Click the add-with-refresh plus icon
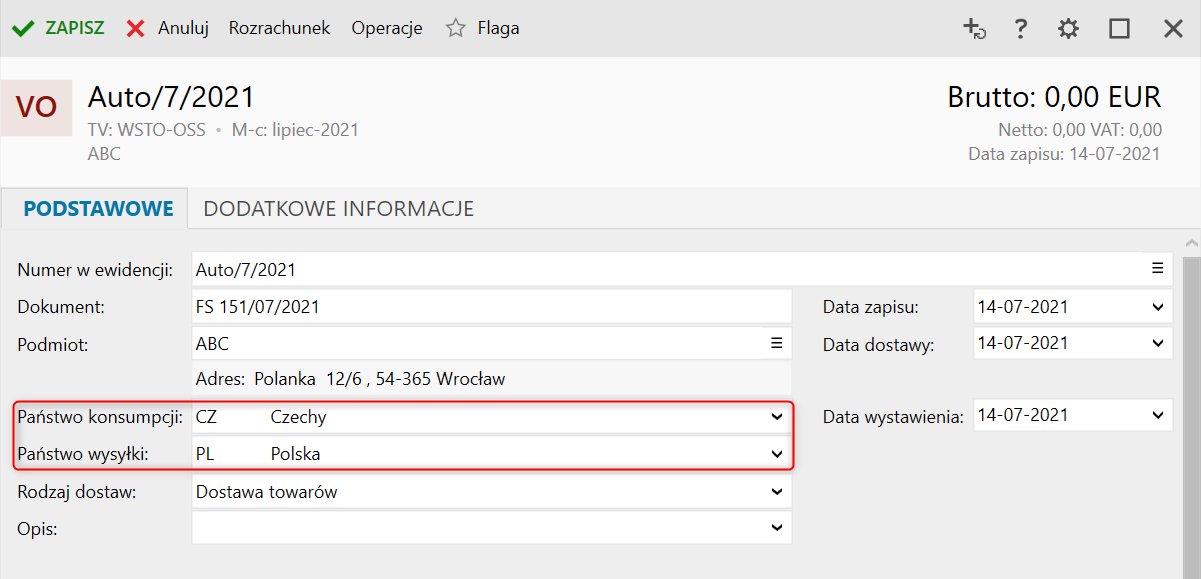The height and width of the screenshot is (579, 1201). (x=974, y=29)
